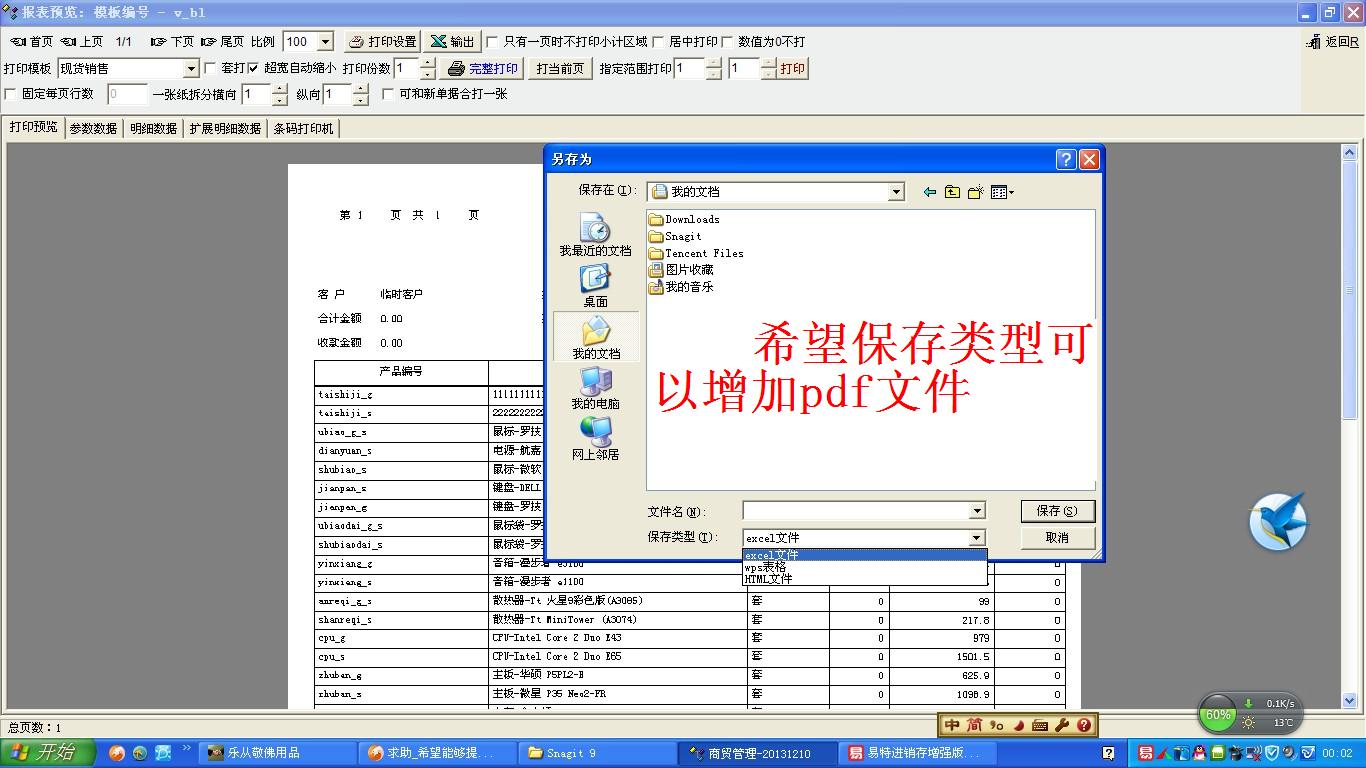Select the Downloads folder

(x=691, y=219)
